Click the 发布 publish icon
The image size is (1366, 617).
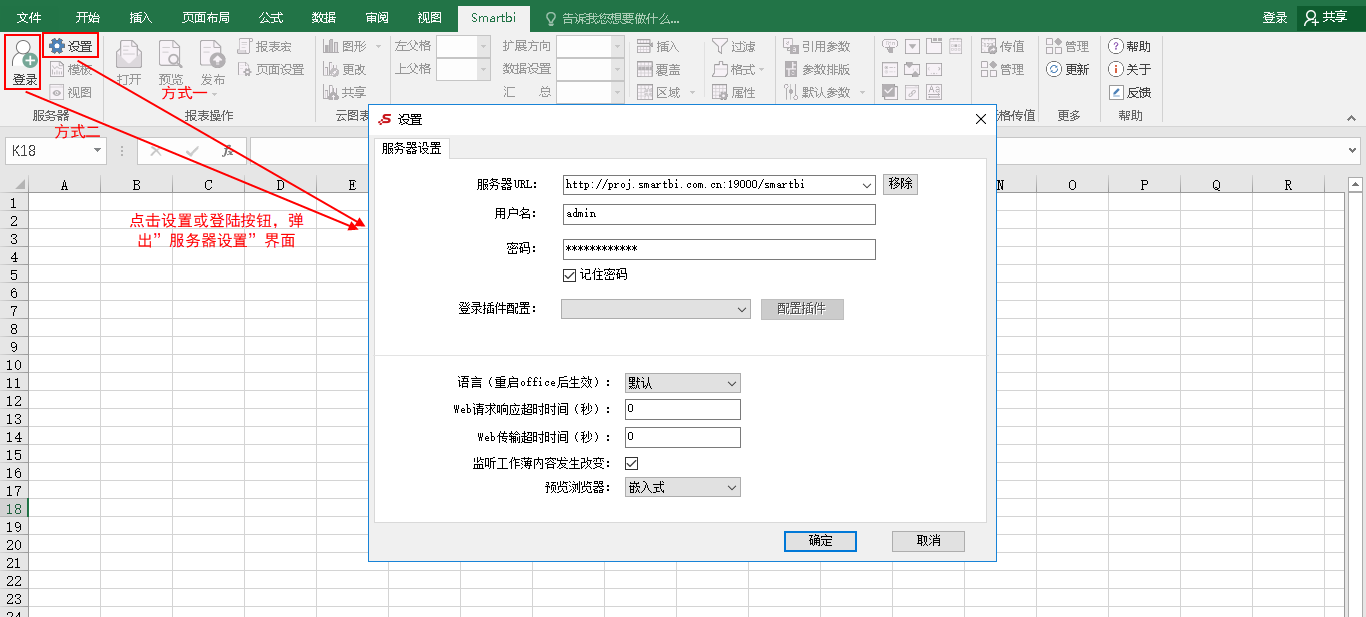pos(212,62)
